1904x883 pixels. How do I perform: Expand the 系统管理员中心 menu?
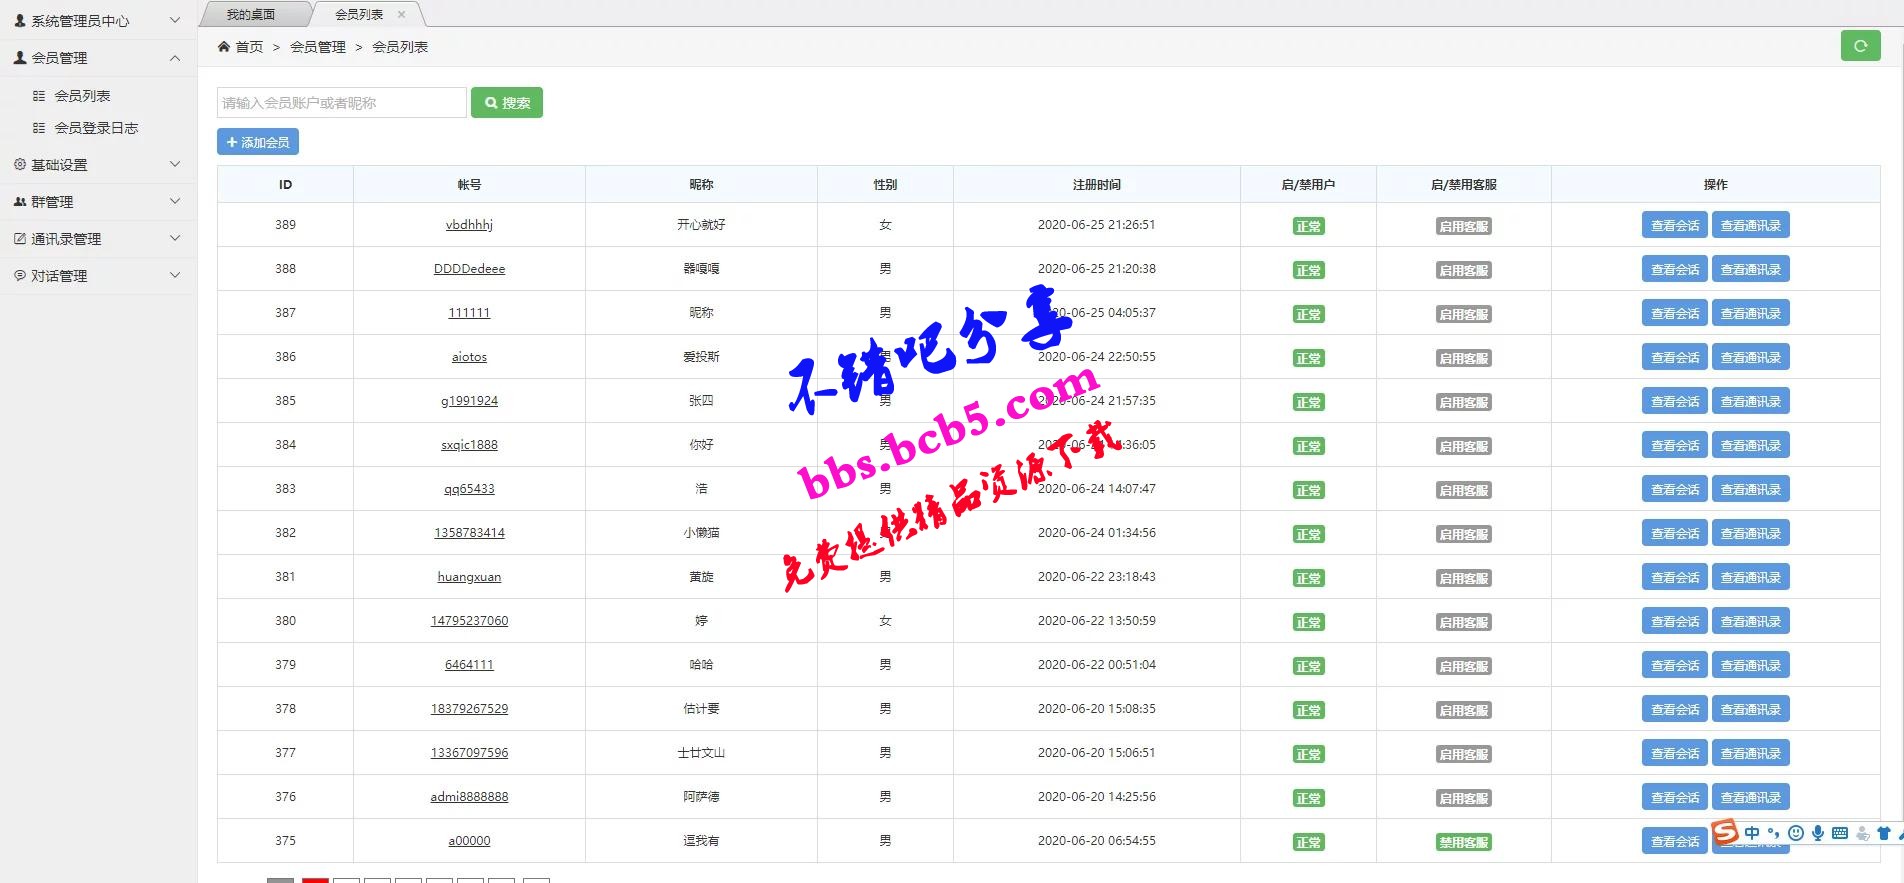tap(98, 20)
